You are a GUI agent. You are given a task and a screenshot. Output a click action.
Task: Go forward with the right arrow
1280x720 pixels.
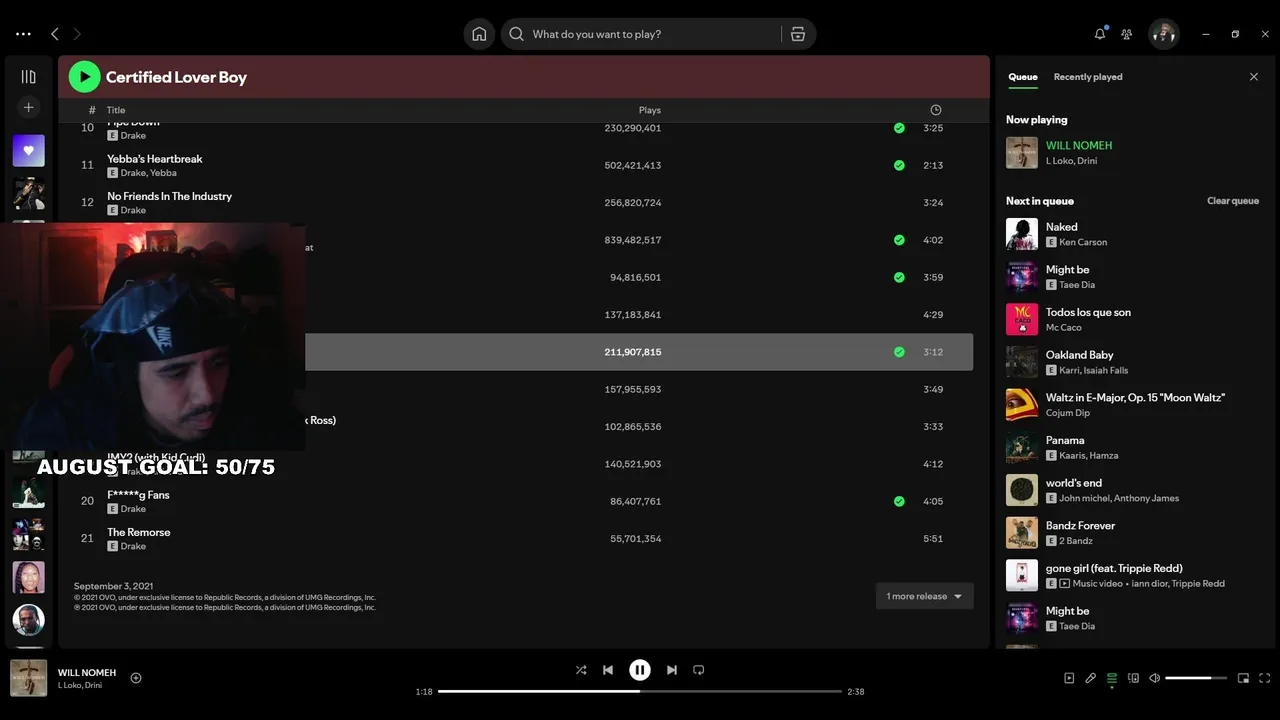(77, 34)
